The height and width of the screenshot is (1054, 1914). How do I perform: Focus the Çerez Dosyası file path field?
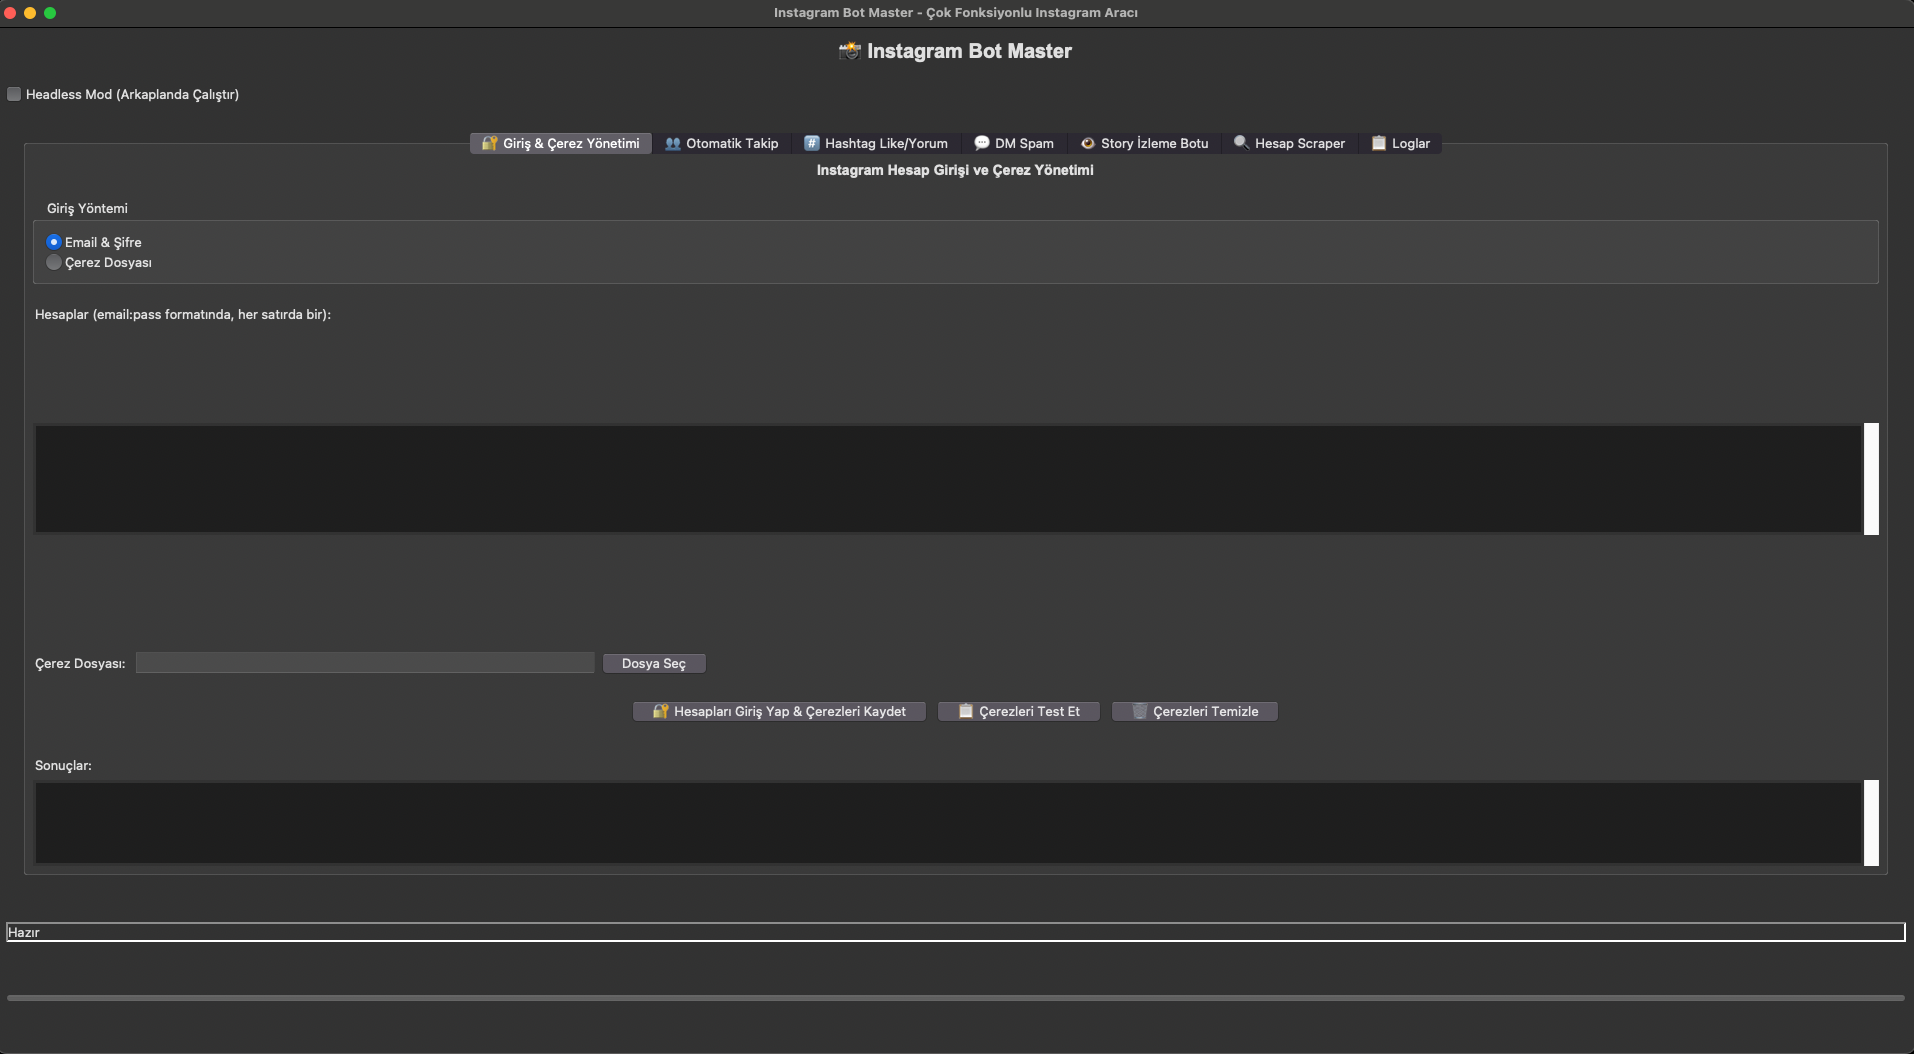365,663
